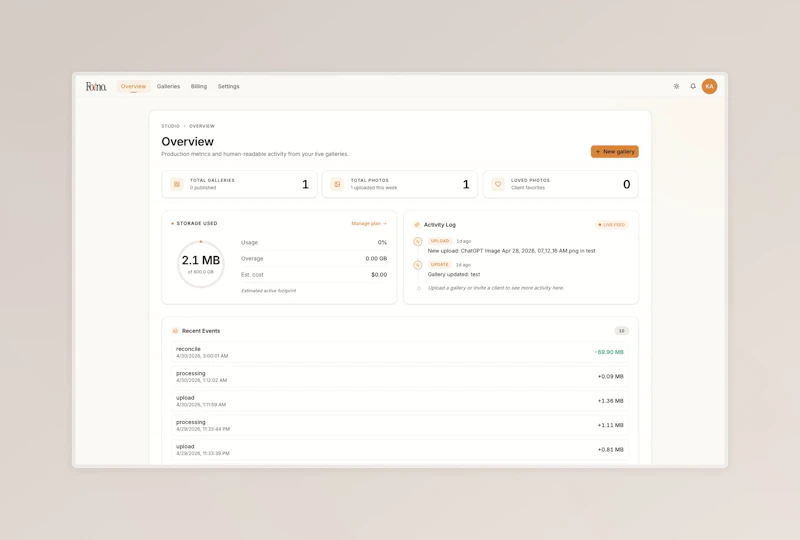Image resolution: width=800 pixels, height=540 pixels.
Task: Click the Usage 0% value
Action: [382, 242]
